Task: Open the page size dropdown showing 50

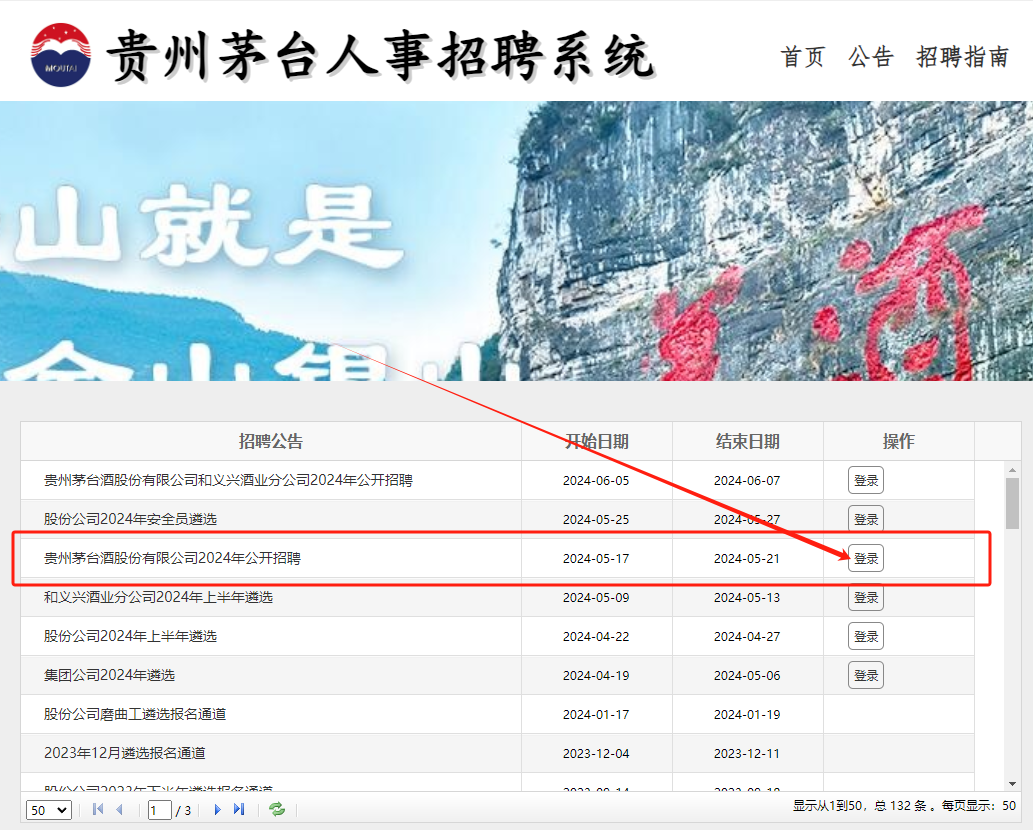Action: (x=48, y=809)
